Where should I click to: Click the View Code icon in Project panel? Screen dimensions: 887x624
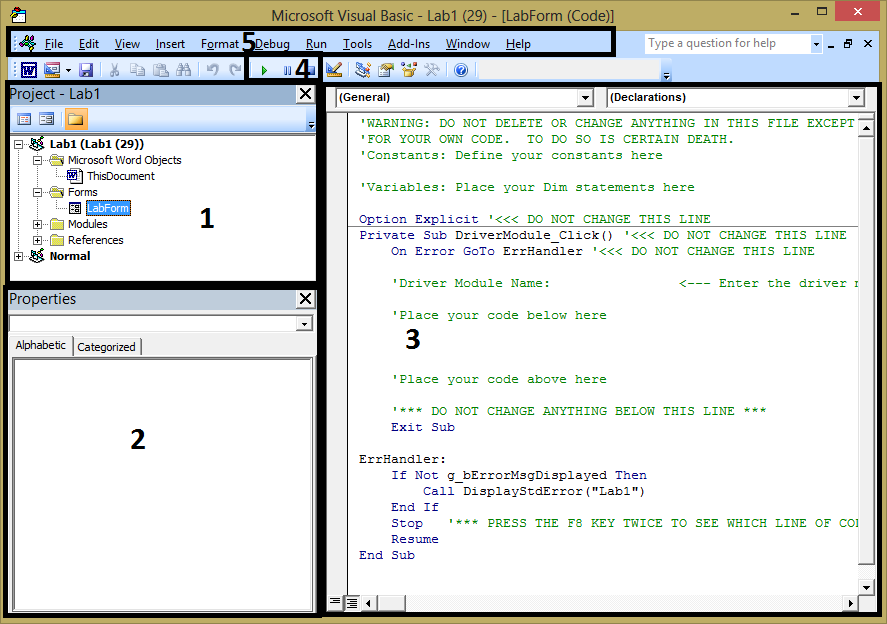(x=24, y=119)
